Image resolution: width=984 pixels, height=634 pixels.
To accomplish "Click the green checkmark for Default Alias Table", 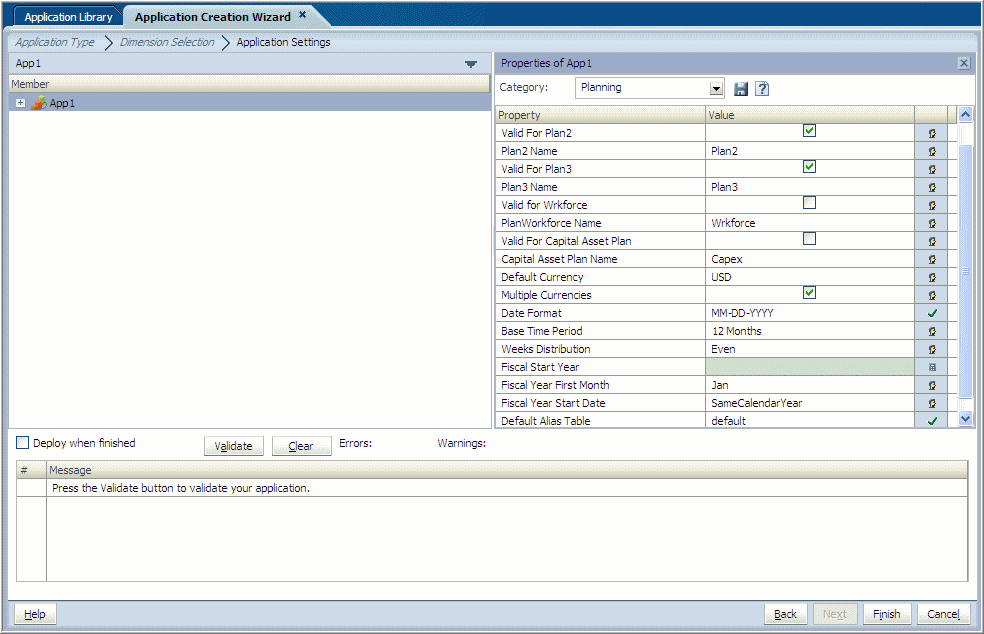I will 932,421.
